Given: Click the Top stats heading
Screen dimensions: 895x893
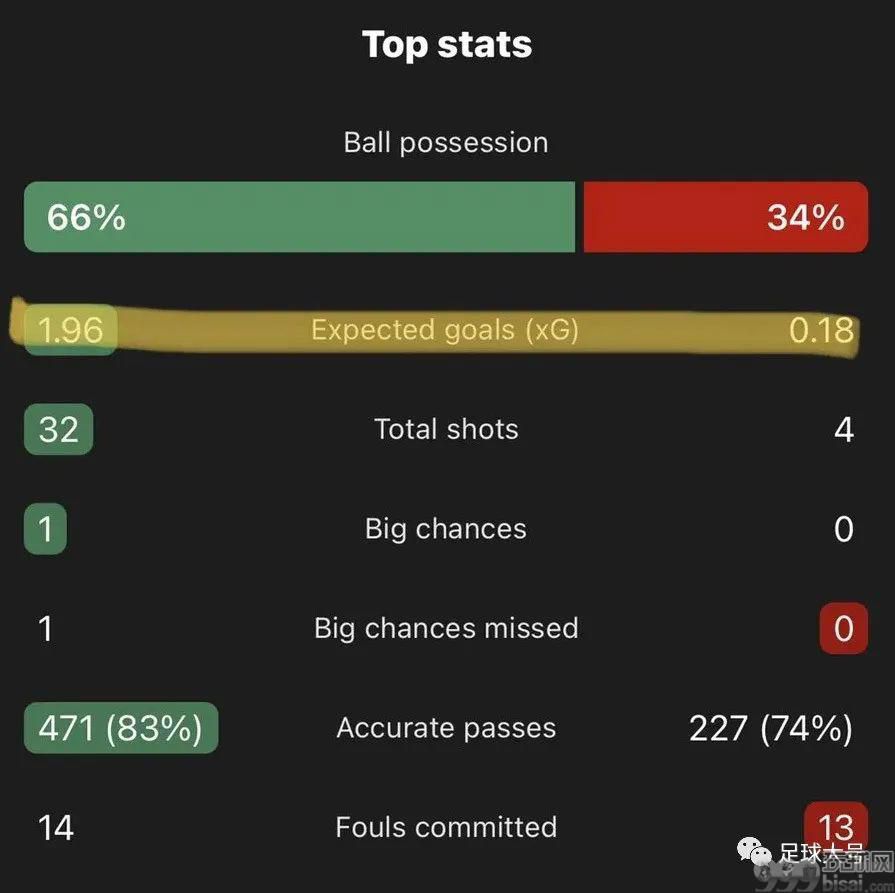Looking at the screenshot, I should [x=447, y=45].
